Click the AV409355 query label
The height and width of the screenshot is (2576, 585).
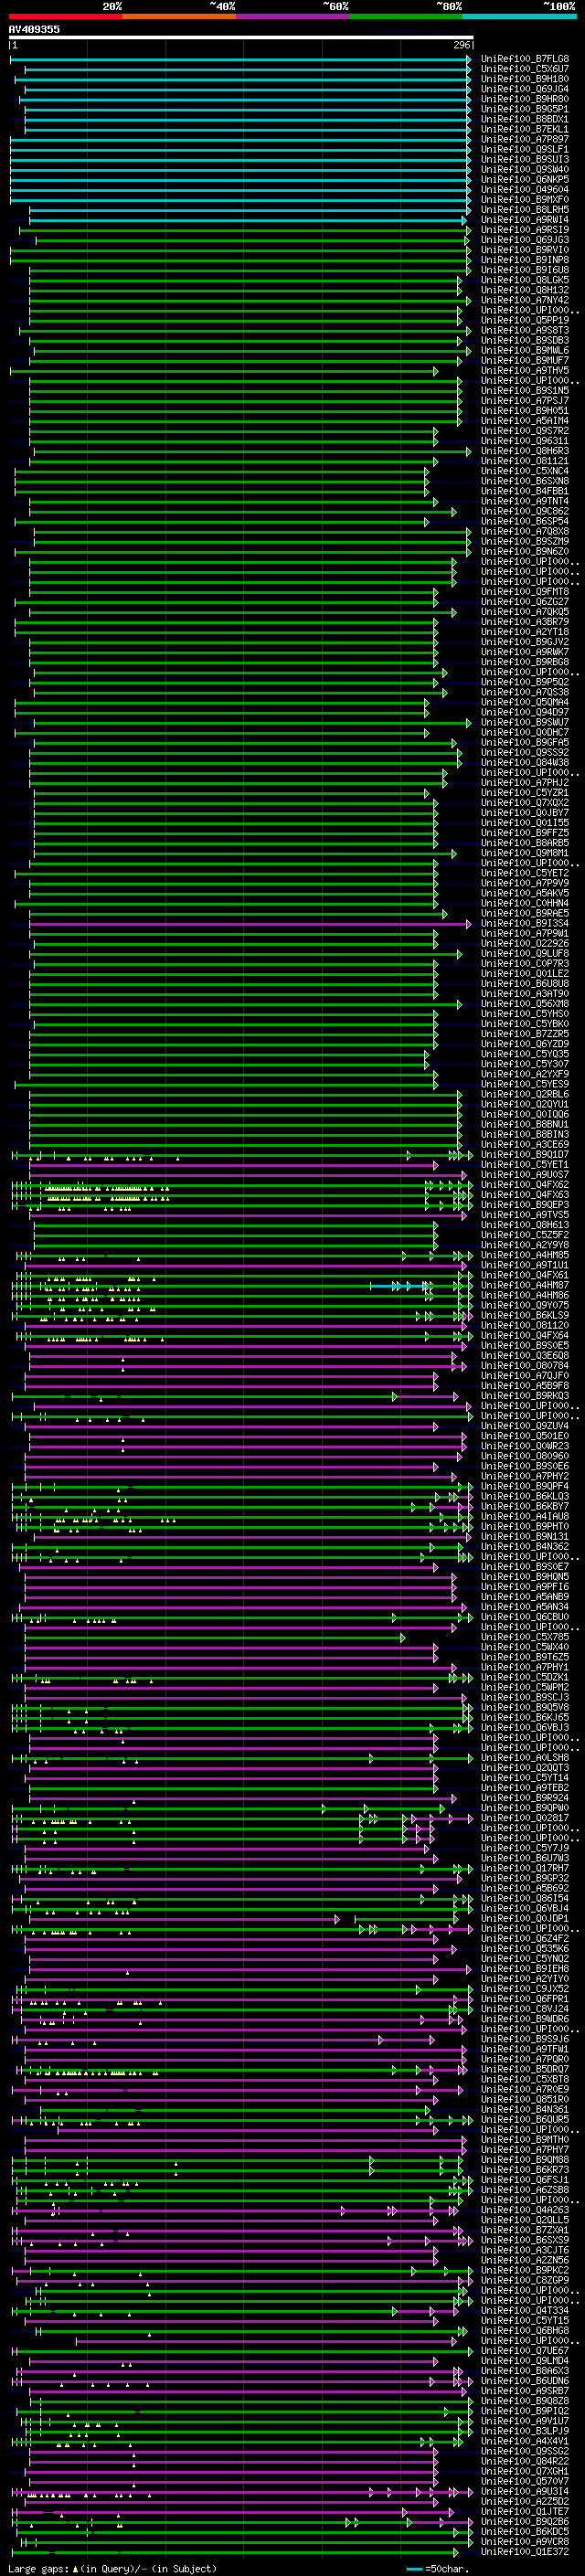pyautogui.click(x=34, y=29)
